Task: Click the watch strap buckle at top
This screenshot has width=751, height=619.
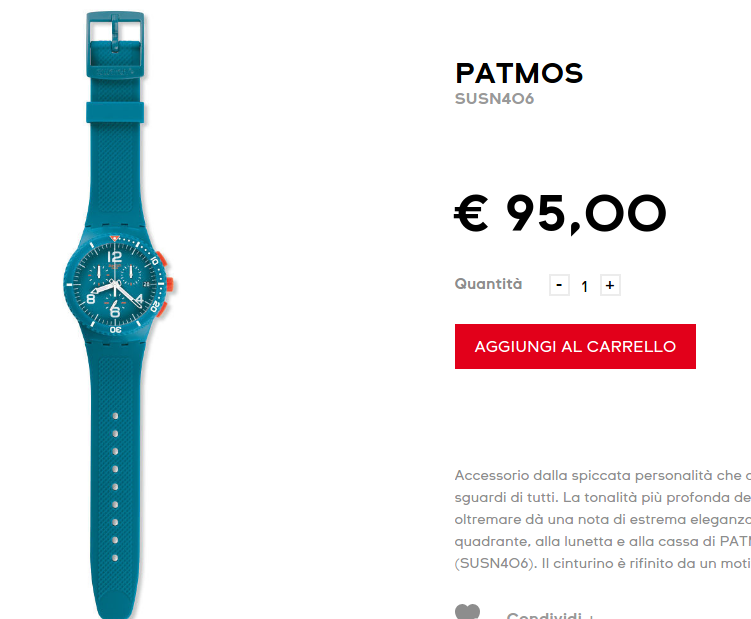Action: (115, 44)
